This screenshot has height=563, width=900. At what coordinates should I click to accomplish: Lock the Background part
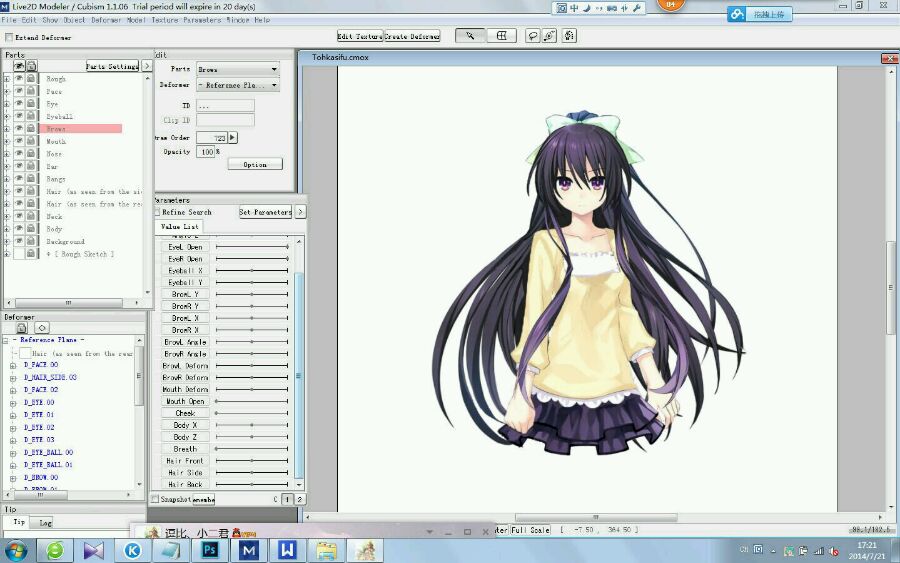tap(31, 241)
